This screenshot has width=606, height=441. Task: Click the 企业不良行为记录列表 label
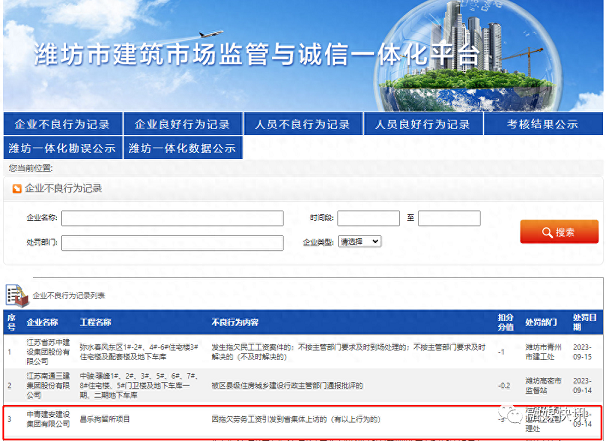(69, 296)
